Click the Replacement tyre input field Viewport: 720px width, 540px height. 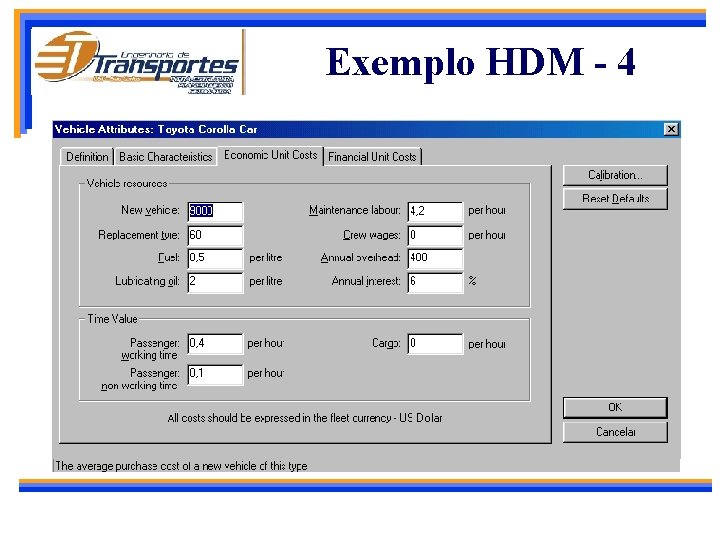pos(215,235)
